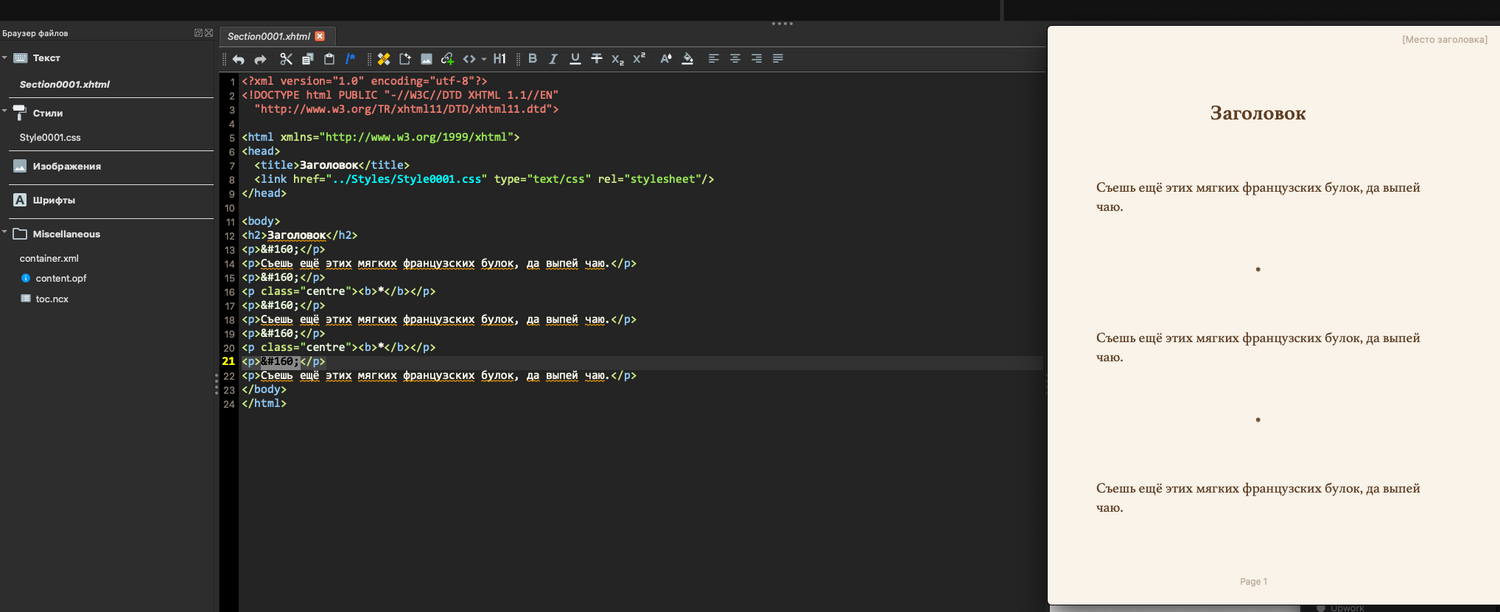Click the content.opf blue info icon
Viewport: 1500px width, 612px height.
pyautogui.click(x=26, y=278)
